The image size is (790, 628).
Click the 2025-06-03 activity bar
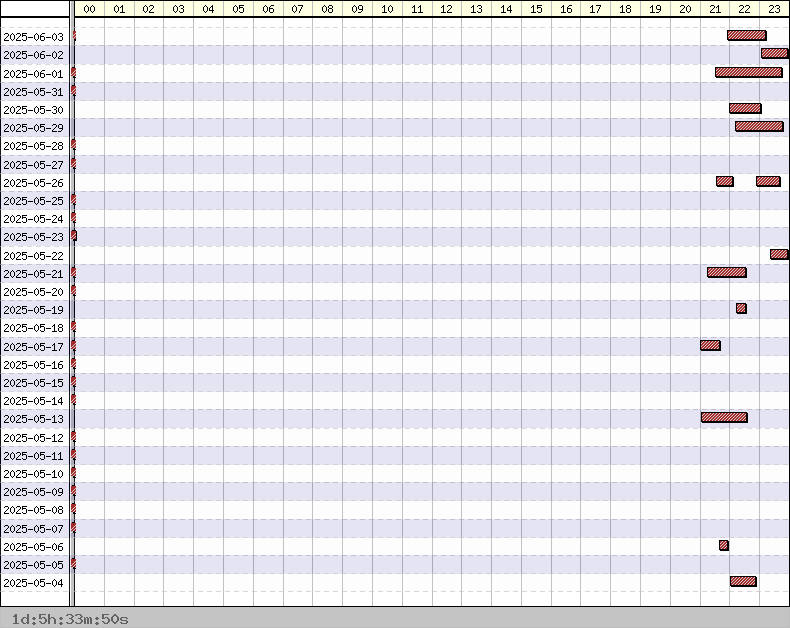coord(747,35)
